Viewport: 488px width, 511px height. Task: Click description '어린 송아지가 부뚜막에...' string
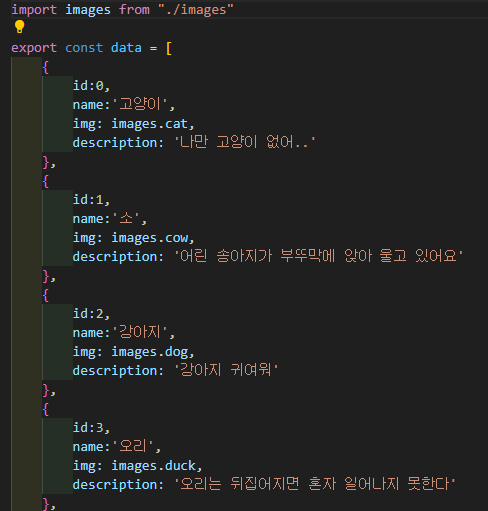319,256
